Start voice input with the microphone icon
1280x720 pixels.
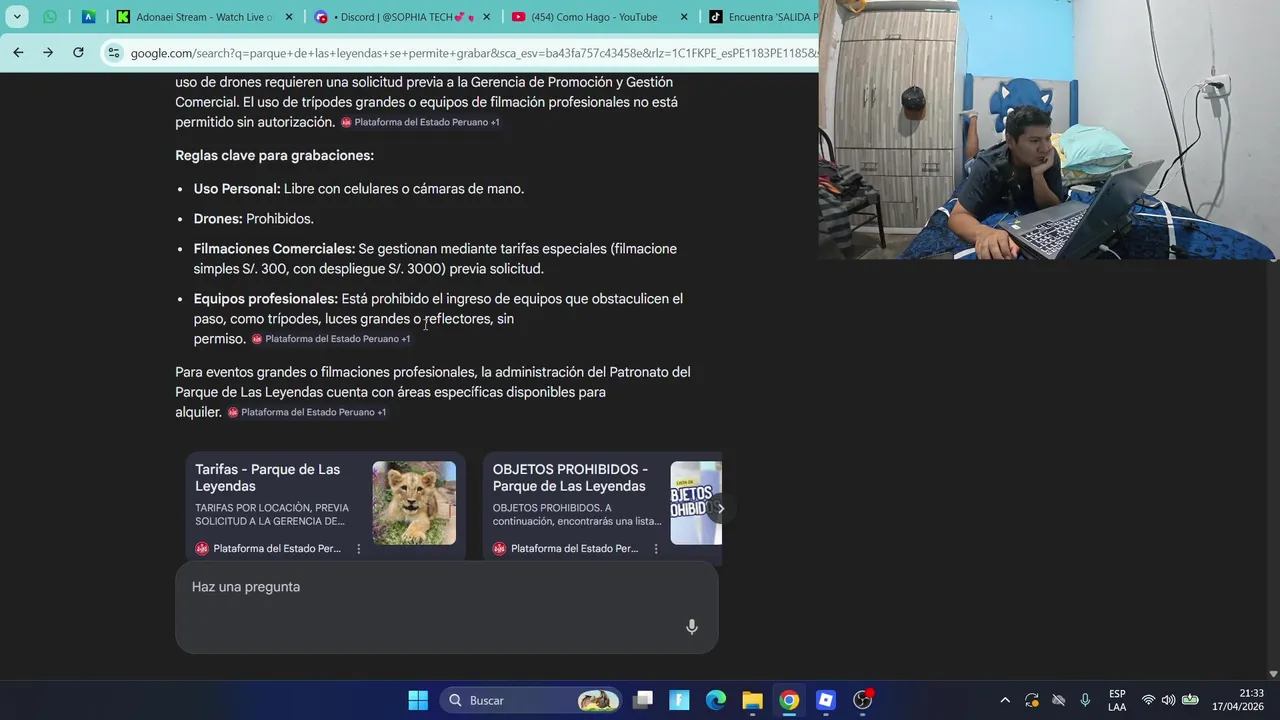coord(691,627)
